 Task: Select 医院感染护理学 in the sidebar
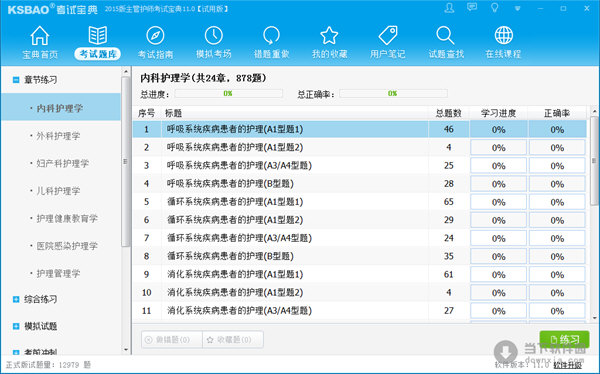coord(67,246)
